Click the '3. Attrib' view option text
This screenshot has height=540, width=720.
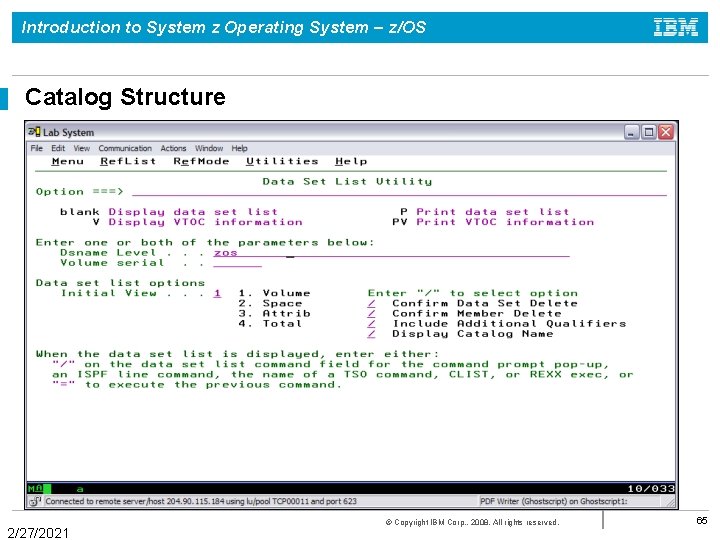click(275, 313)
